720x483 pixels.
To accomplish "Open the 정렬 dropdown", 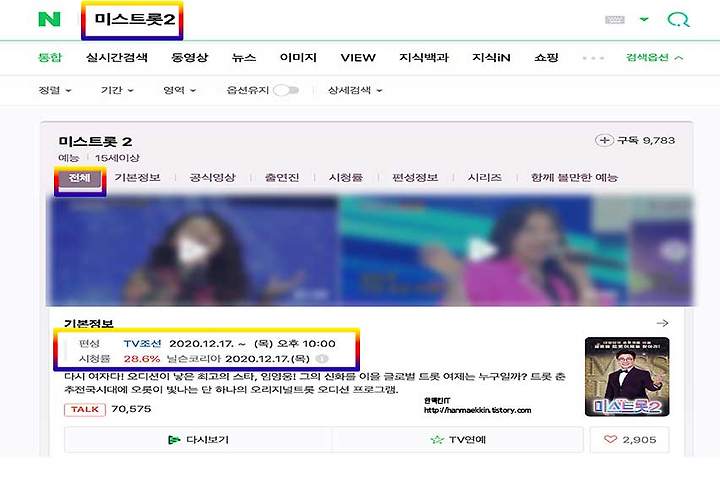I will pos(55,90).
